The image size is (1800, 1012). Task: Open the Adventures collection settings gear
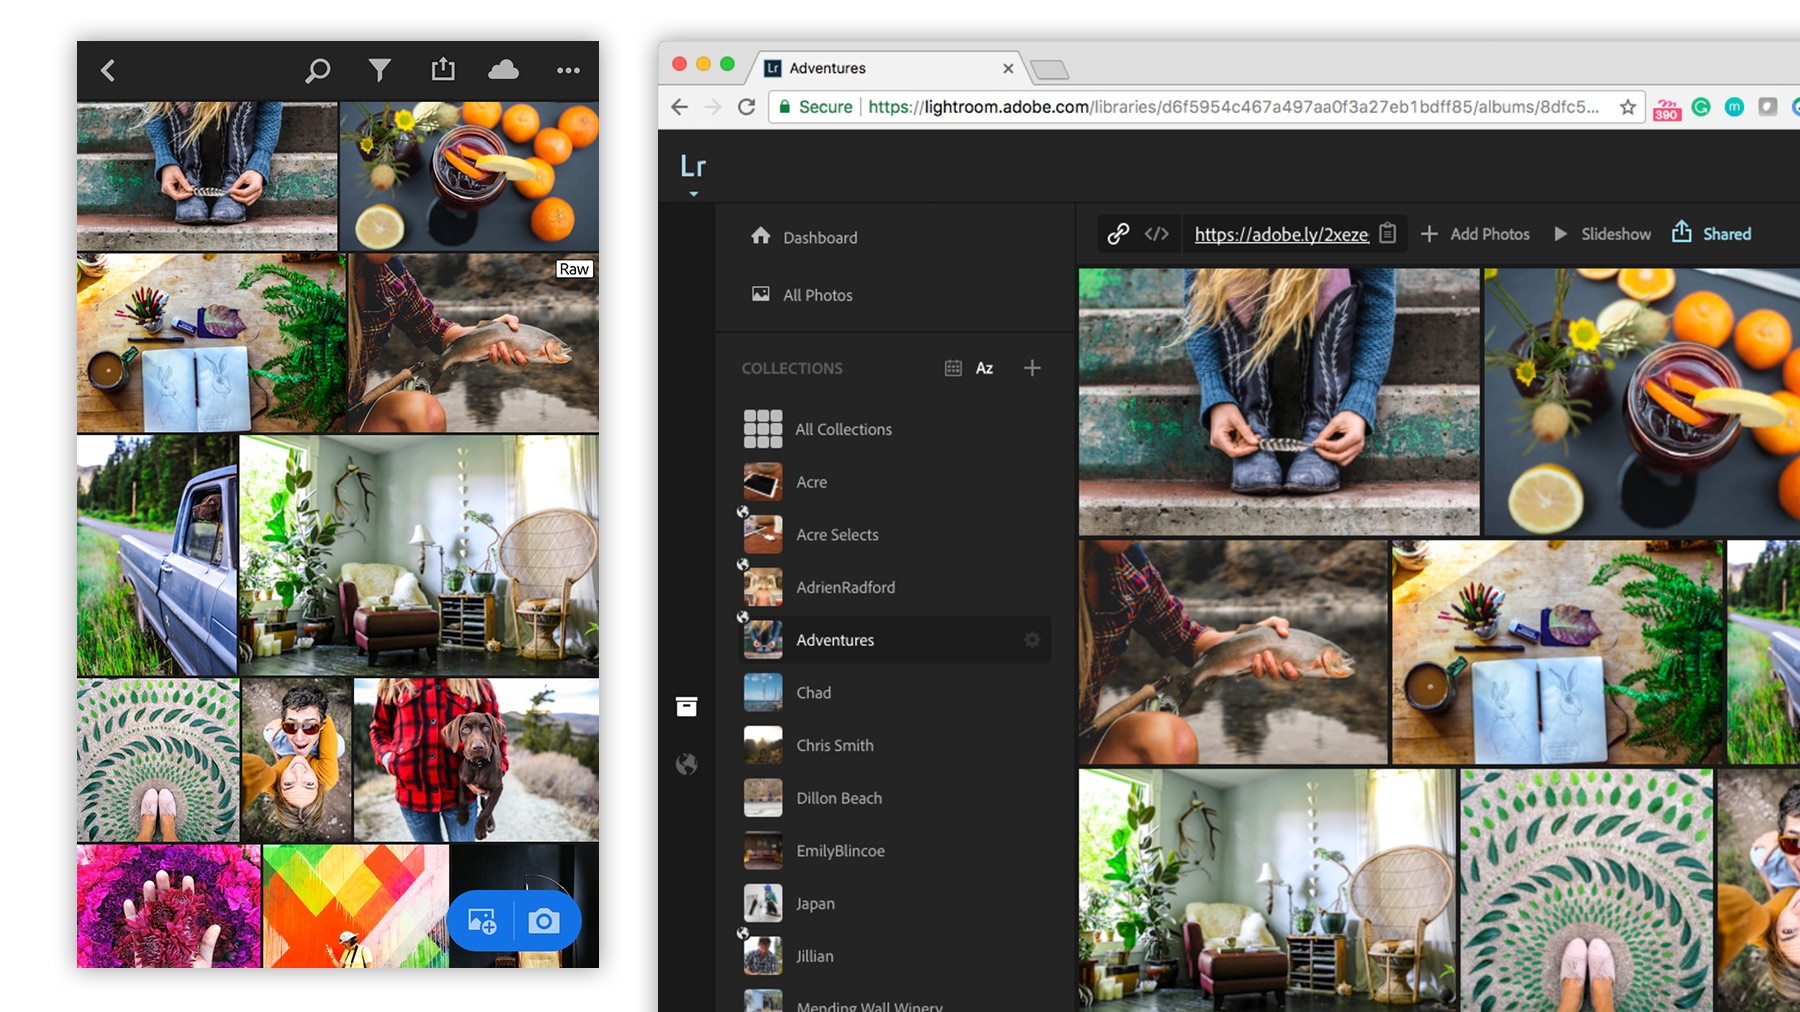coord(1032,640)
